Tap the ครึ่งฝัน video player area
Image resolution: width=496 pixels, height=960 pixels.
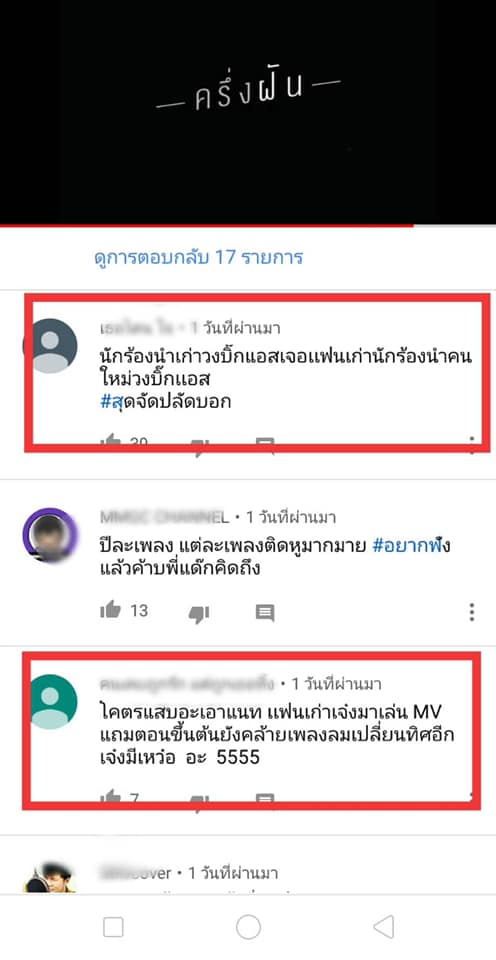click(x=248, y=111)
